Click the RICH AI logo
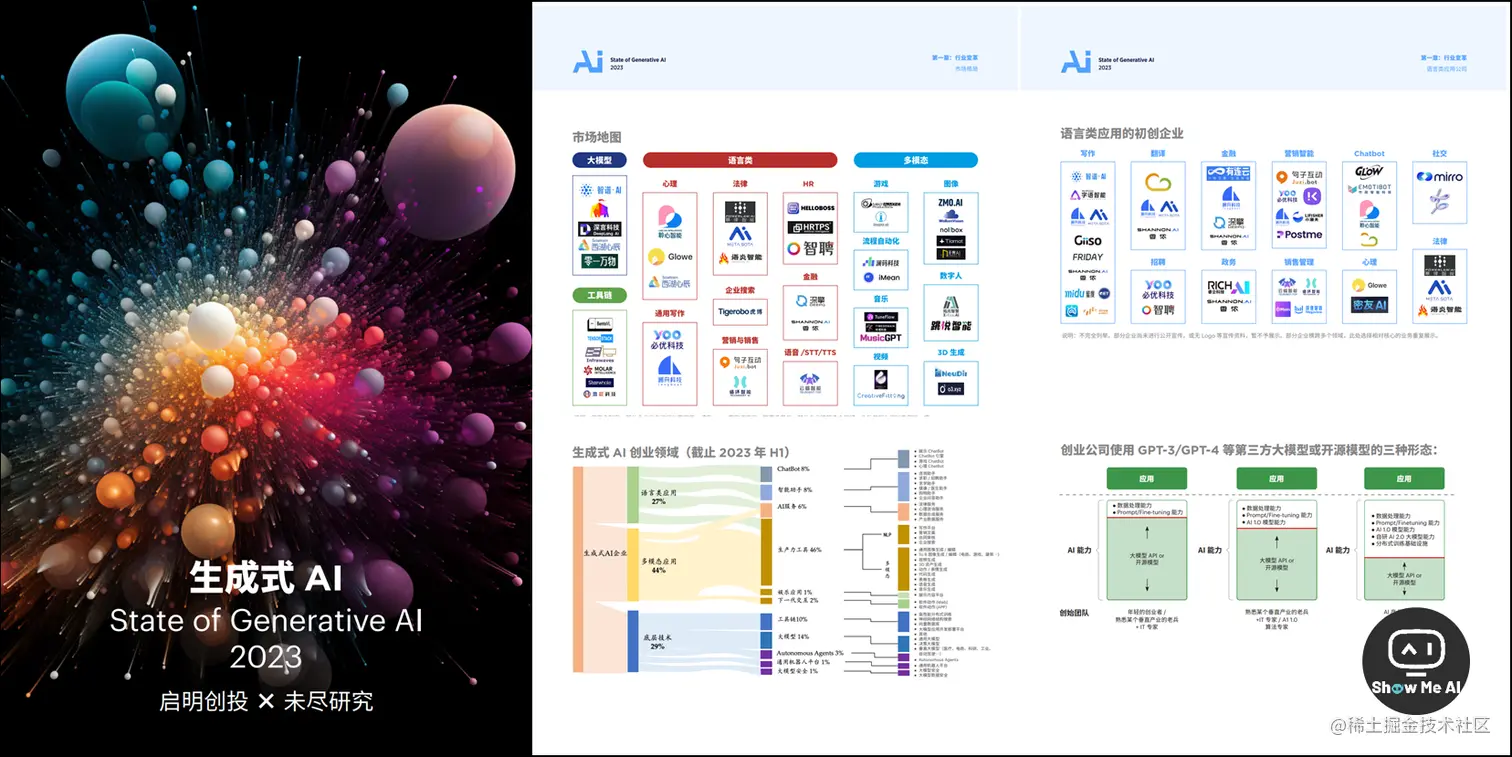 coord(1229,287)
